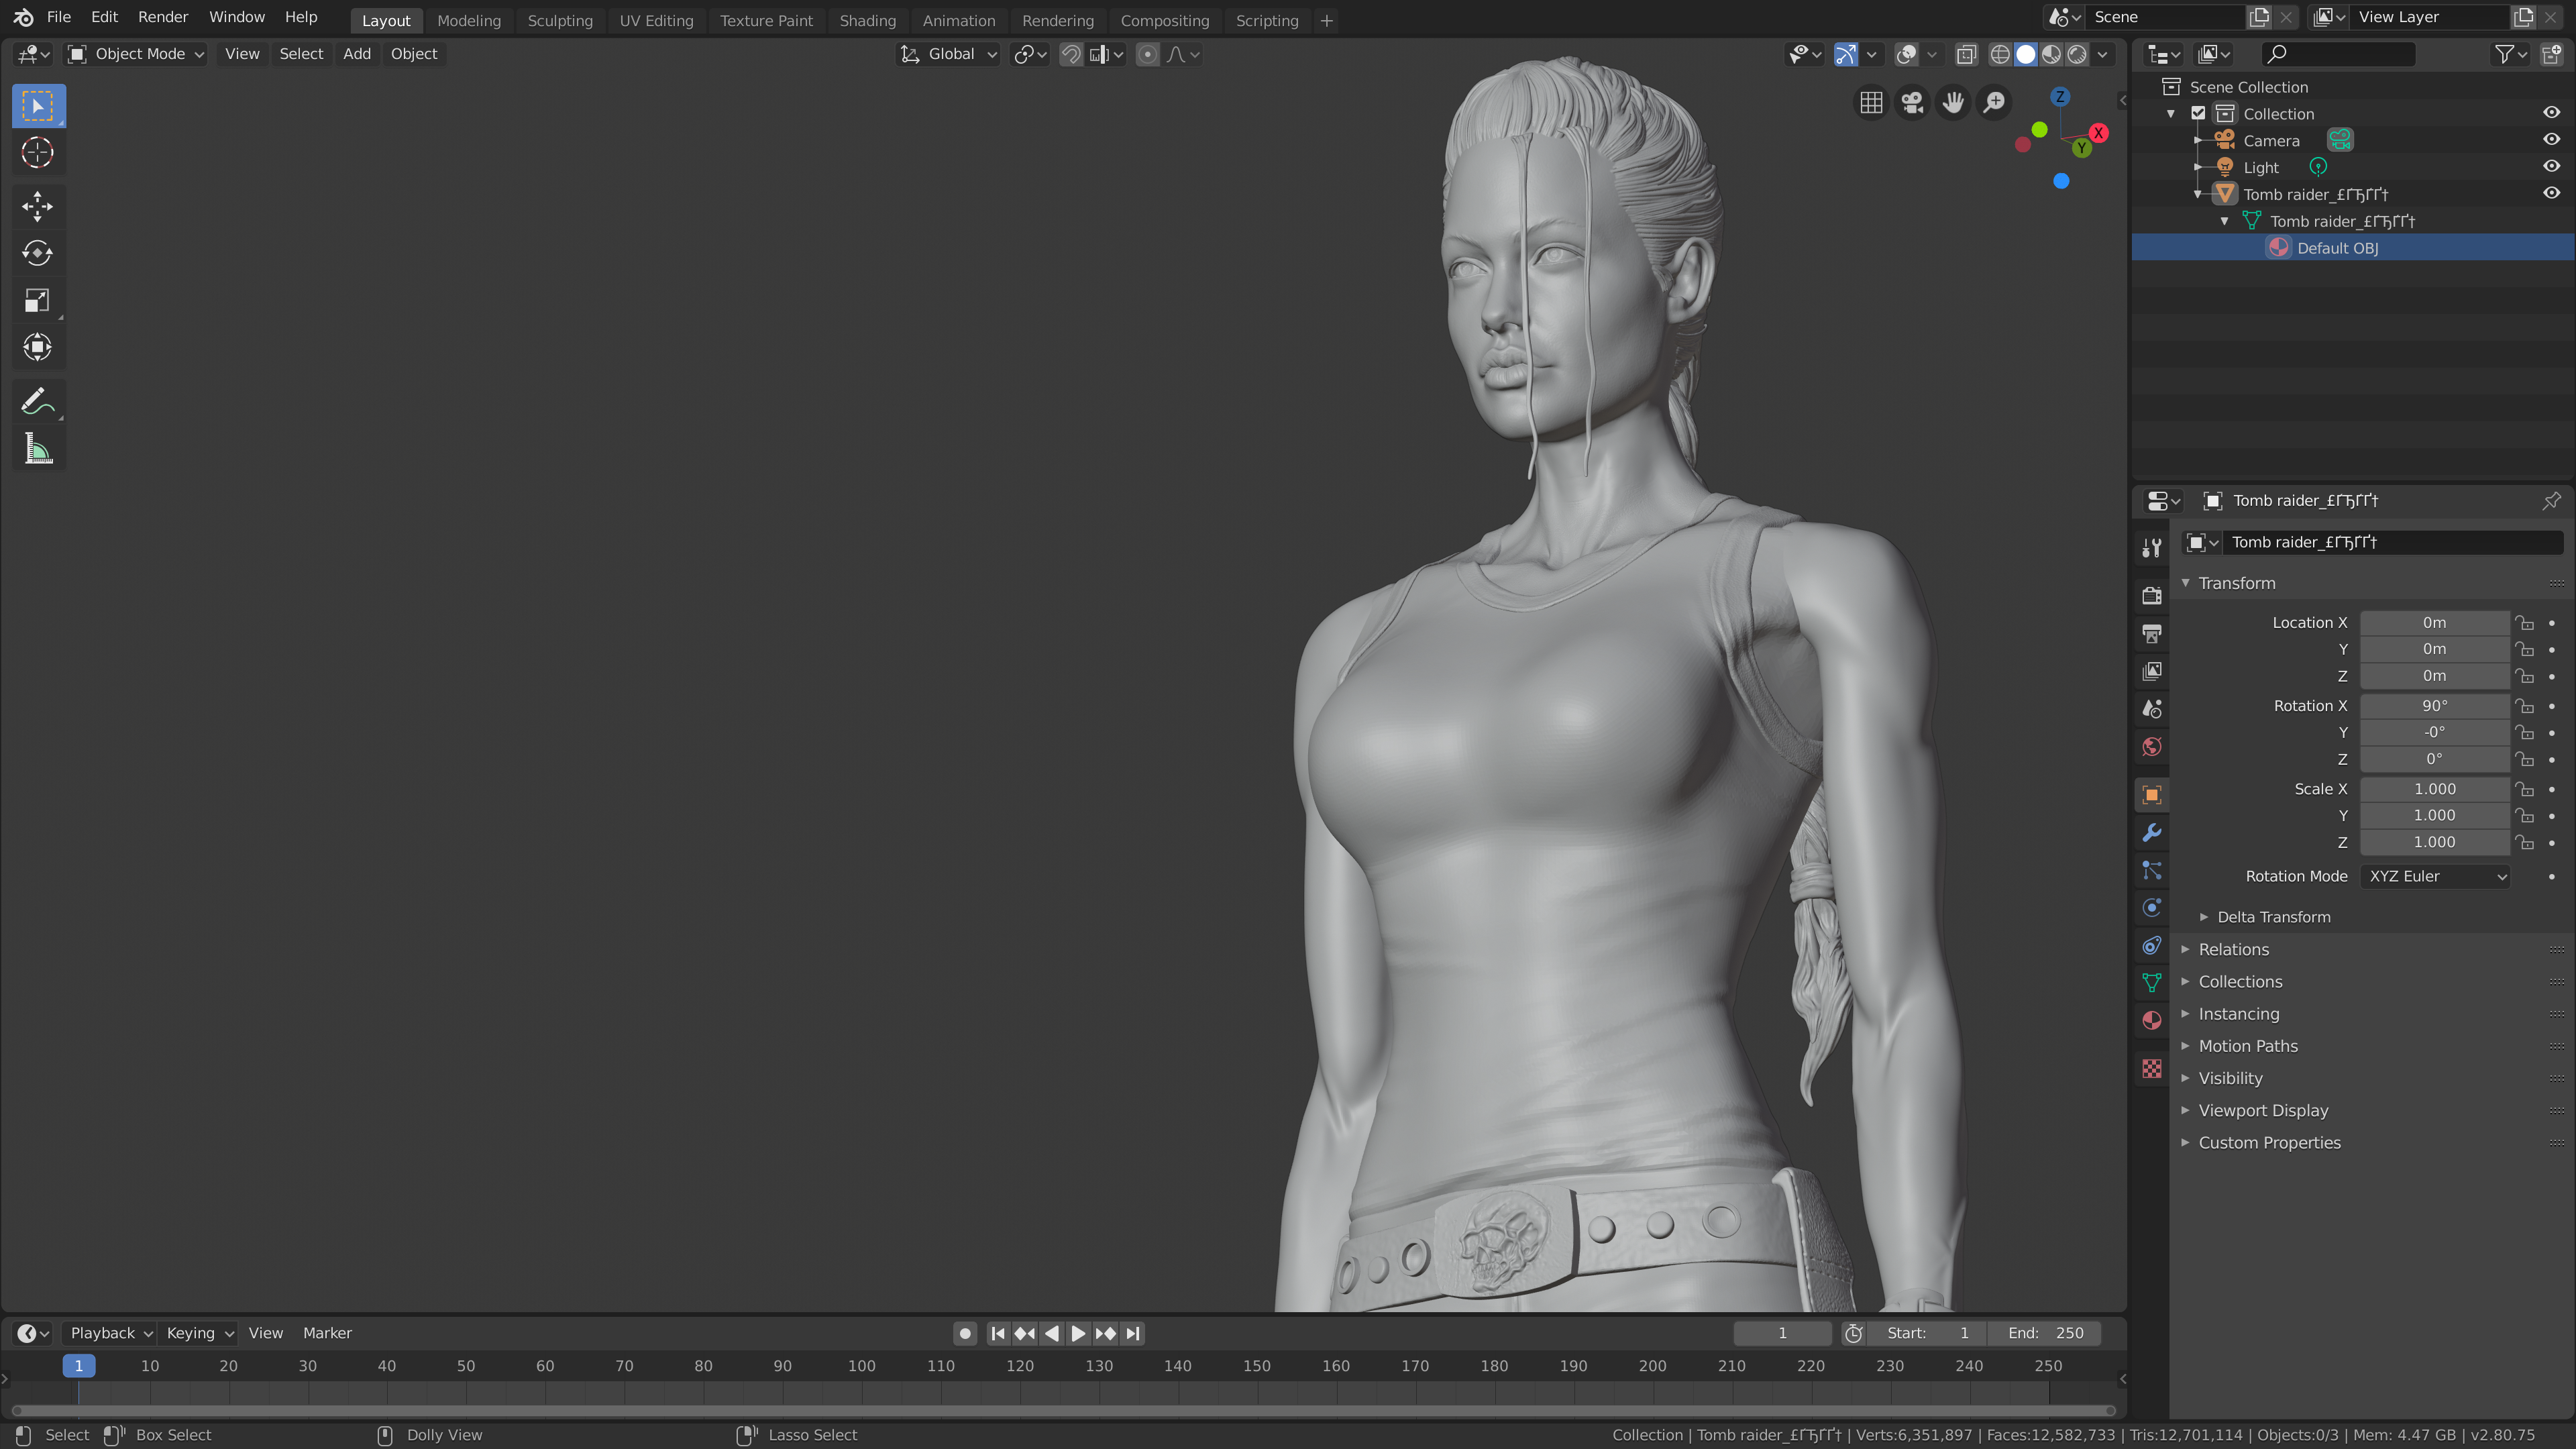
Task: Click the Cursor tool icon
Action: point(37,153)
